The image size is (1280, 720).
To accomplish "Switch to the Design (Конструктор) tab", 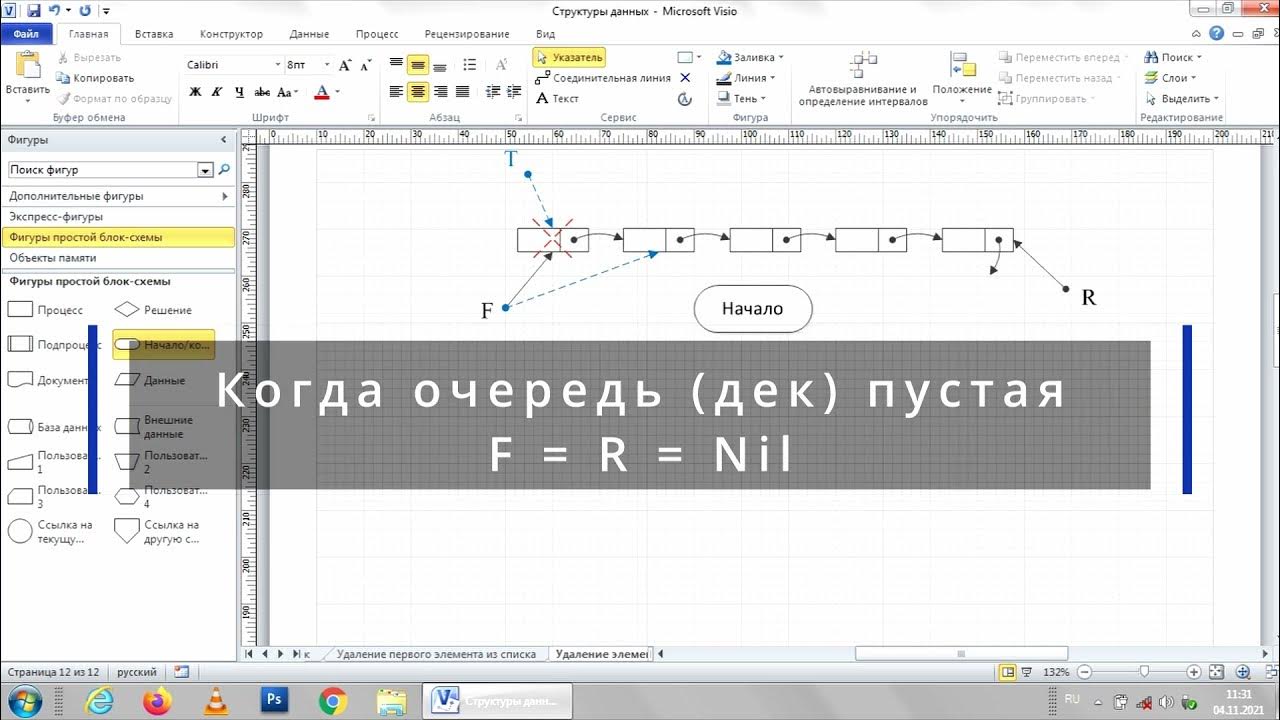I will point(231,34).
